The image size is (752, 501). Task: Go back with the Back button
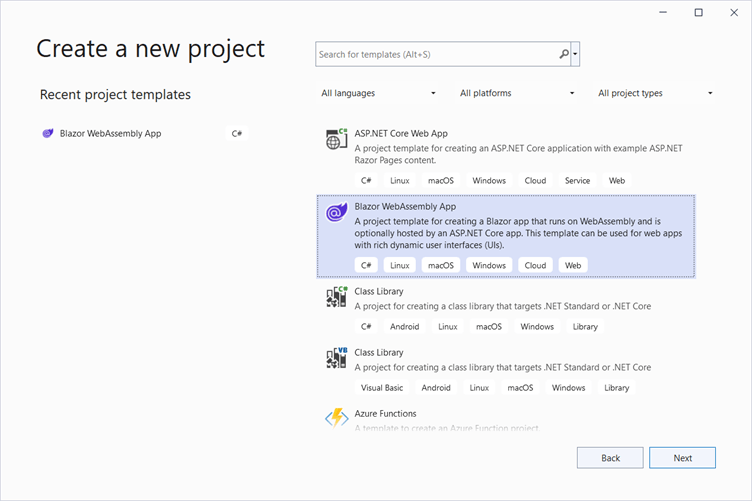pos(610,457)
